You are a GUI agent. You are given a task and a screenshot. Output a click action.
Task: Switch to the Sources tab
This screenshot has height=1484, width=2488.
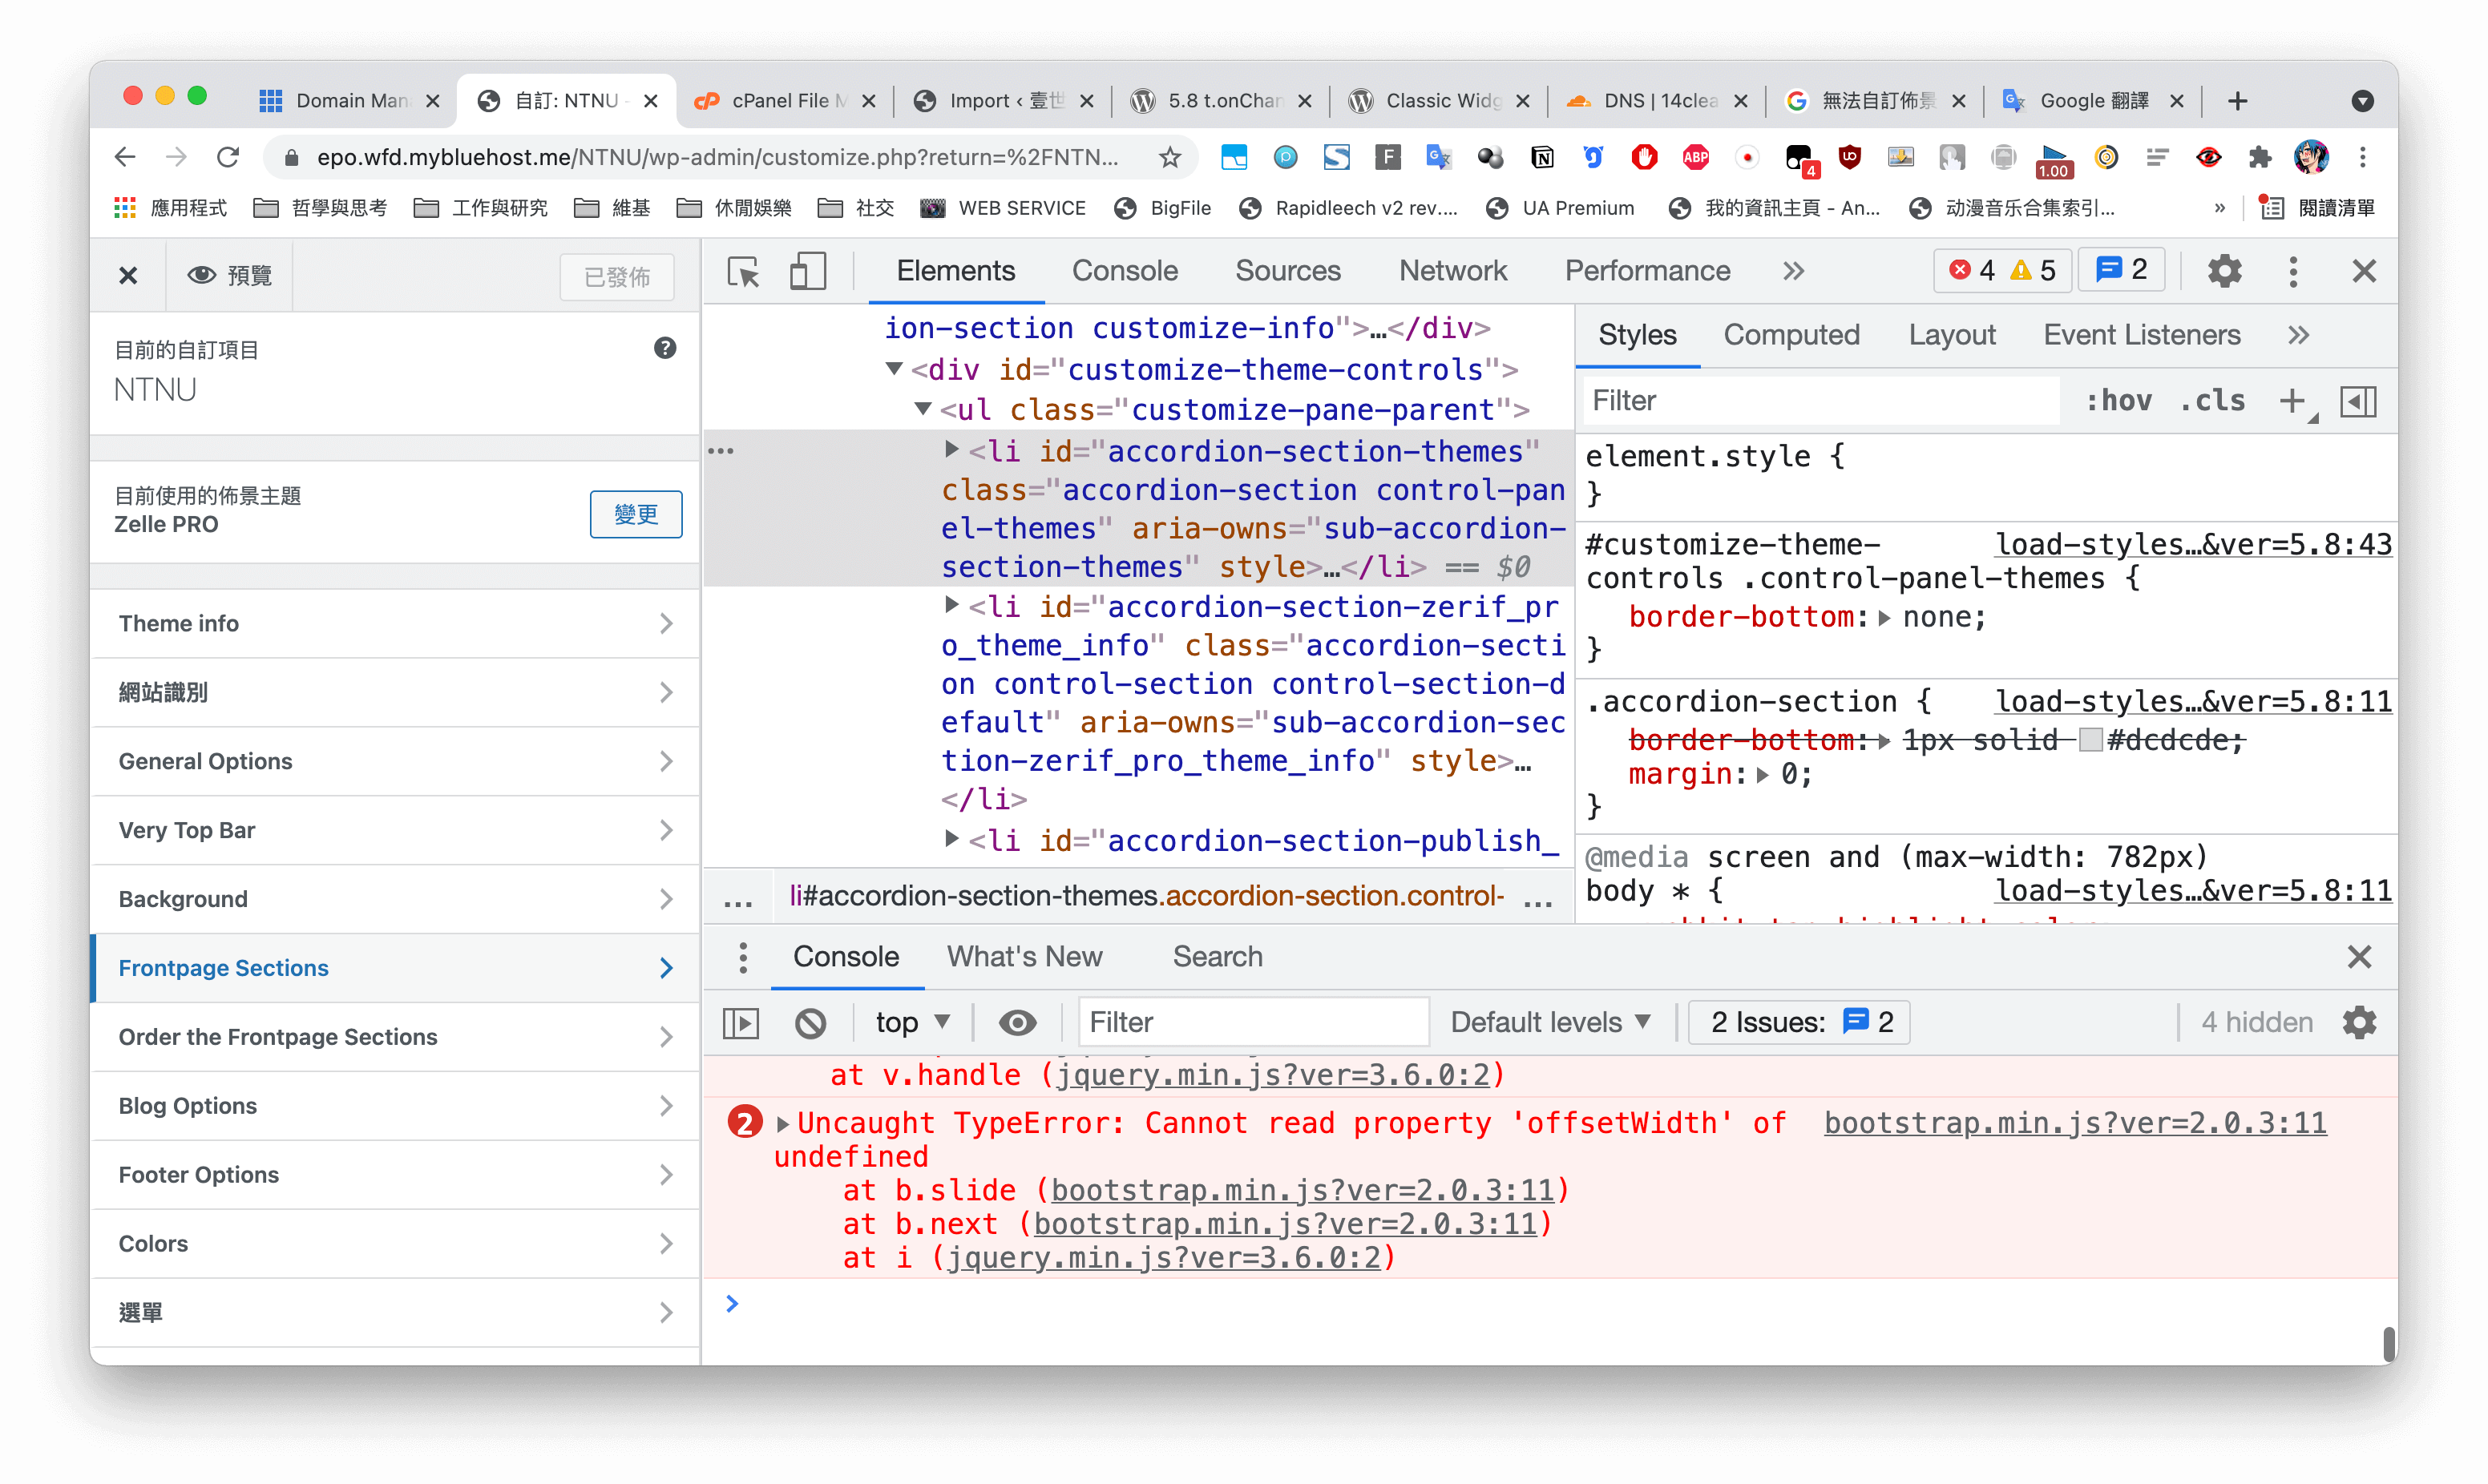1287,271
